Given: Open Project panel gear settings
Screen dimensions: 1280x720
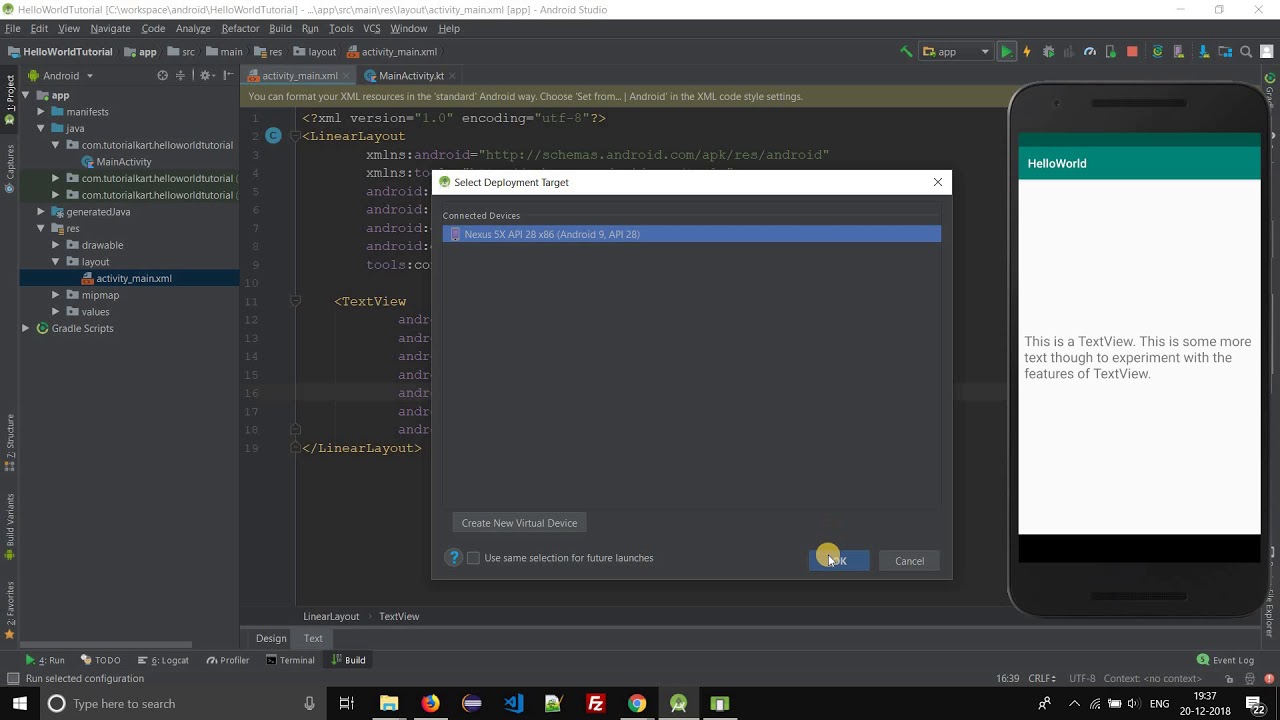Looking at the screenshot, I should 205,75.
